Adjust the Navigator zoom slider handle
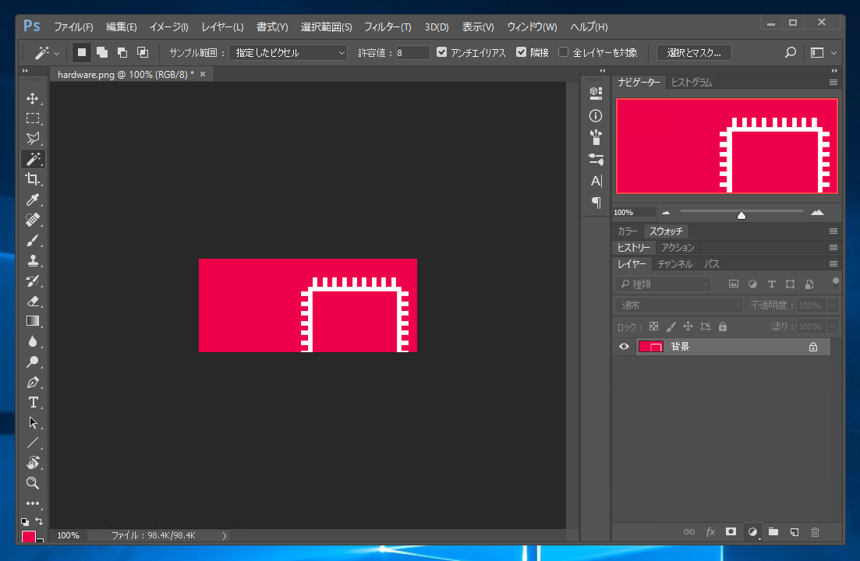This screenshot has height=561, width=860. tap(741, 215)
